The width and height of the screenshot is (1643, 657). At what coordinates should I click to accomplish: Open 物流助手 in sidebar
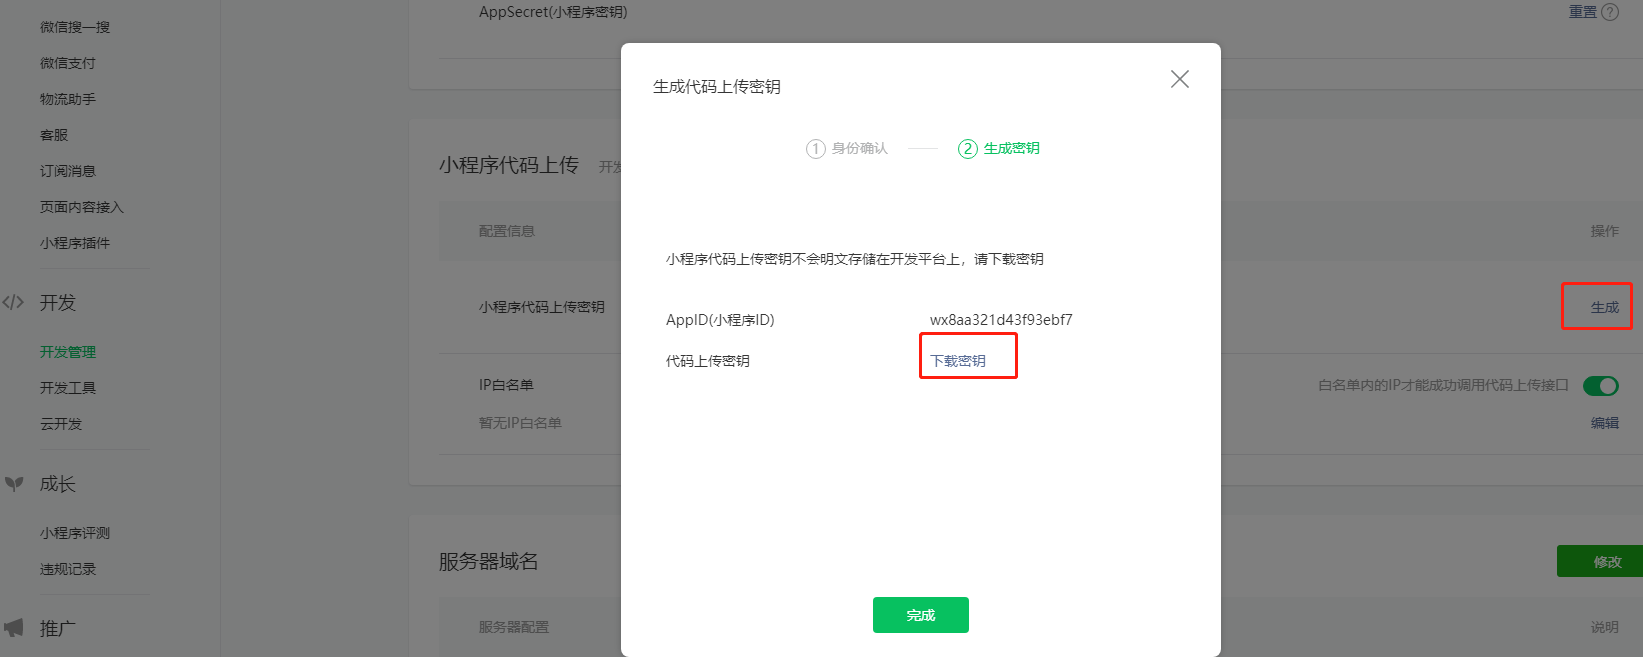[68, 99]
